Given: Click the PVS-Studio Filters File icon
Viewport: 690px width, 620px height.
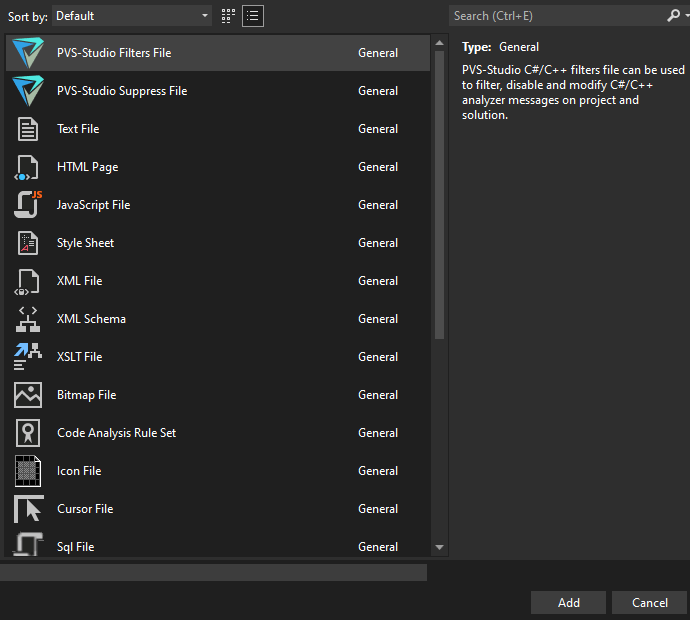Looking at the screenshot, I should click(x=28, y=53).
